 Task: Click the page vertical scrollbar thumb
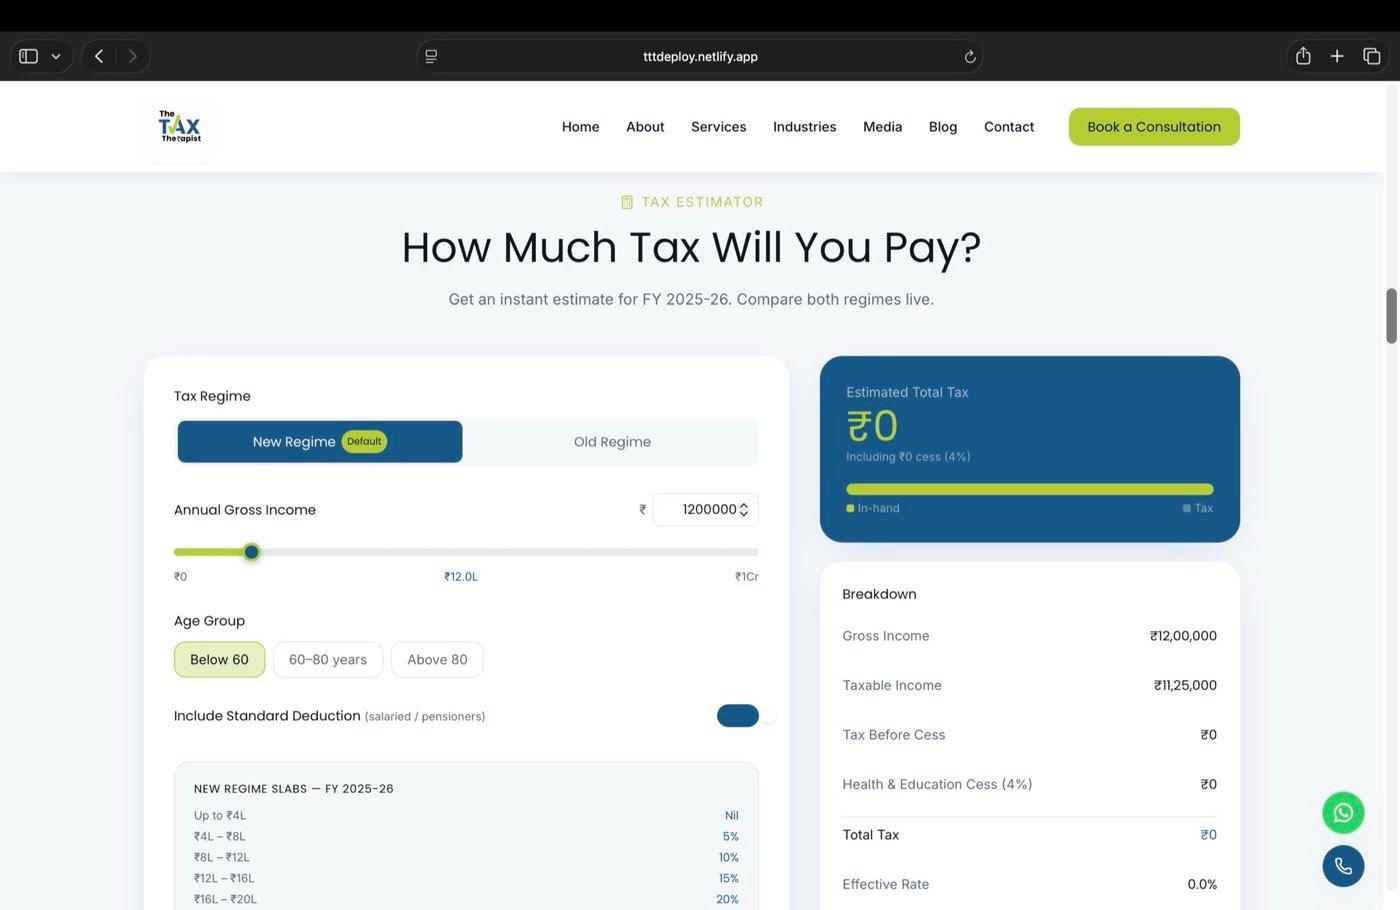pyautogui.click(x=1391, y=316)
